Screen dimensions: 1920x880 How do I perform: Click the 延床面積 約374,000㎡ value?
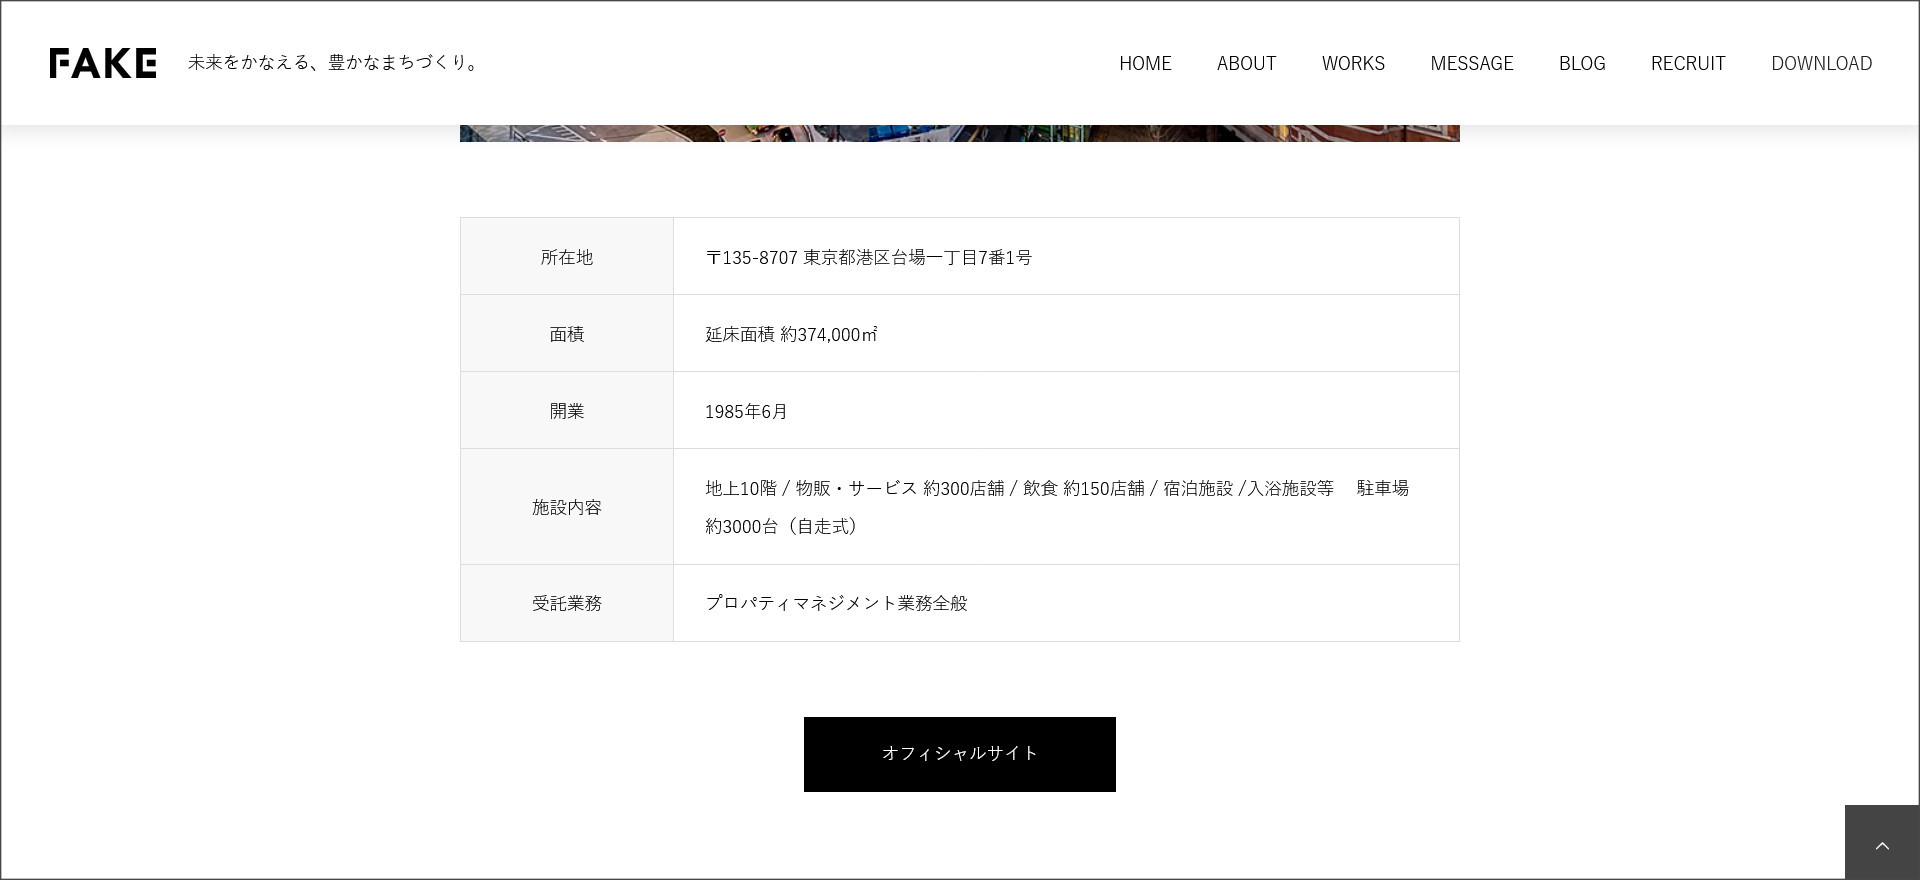(790, 334)
